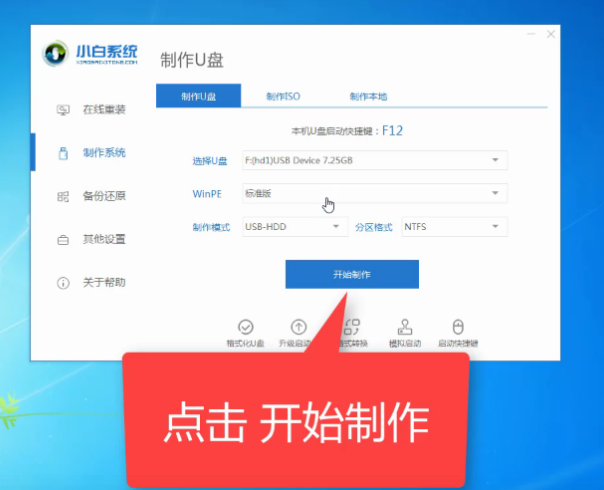Switch to the 制作U盘 tab
This screenshot has width=604, height=490.
pyautogui.click(x=198, y=97)
